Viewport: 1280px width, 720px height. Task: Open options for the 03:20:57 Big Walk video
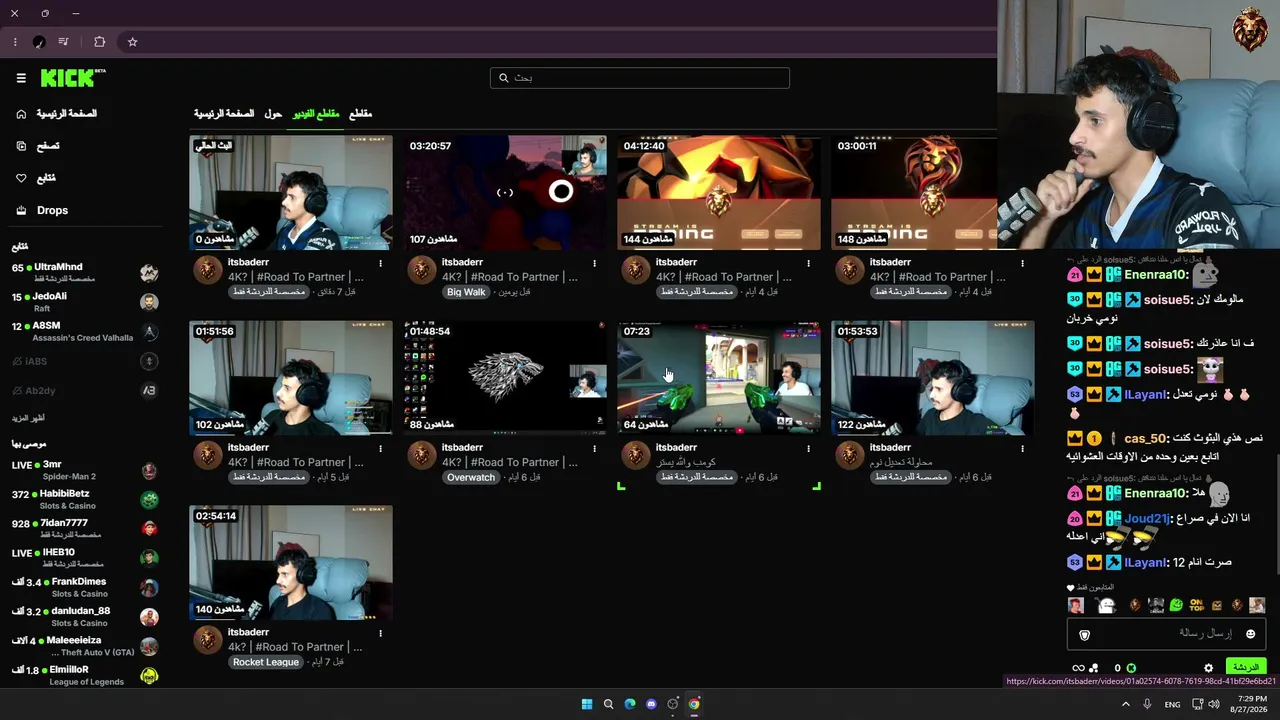[594, 264]
